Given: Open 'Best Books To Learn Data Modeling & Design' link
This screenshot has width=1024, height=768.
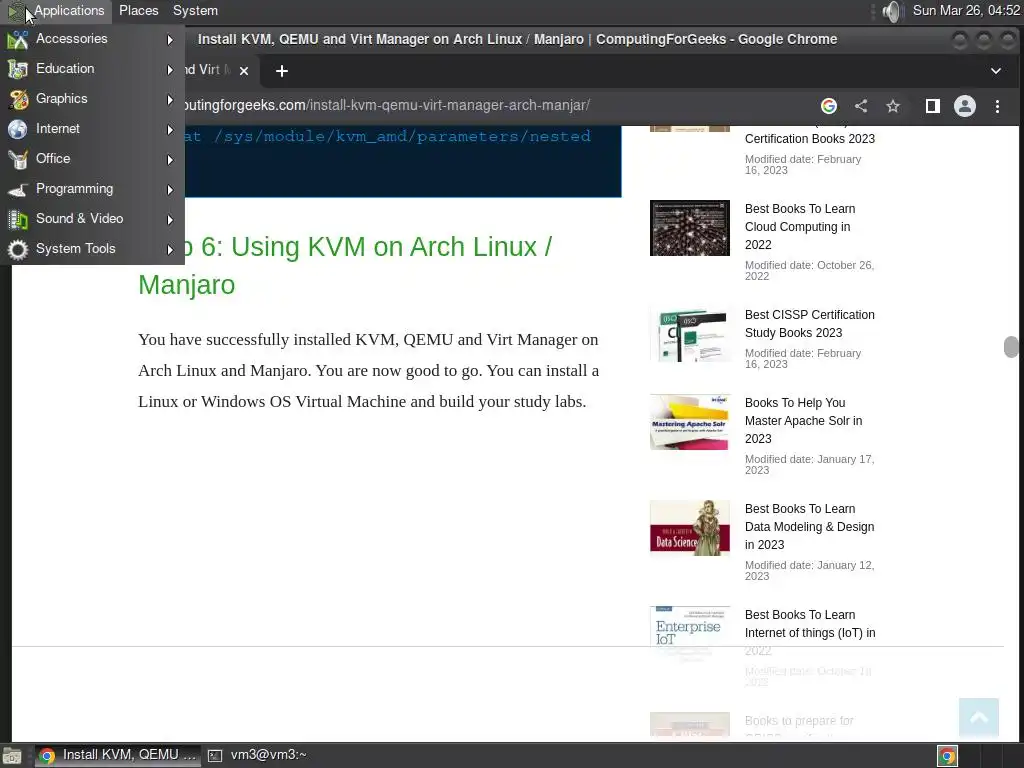Looking at the screenshot, I should point(809,526).
